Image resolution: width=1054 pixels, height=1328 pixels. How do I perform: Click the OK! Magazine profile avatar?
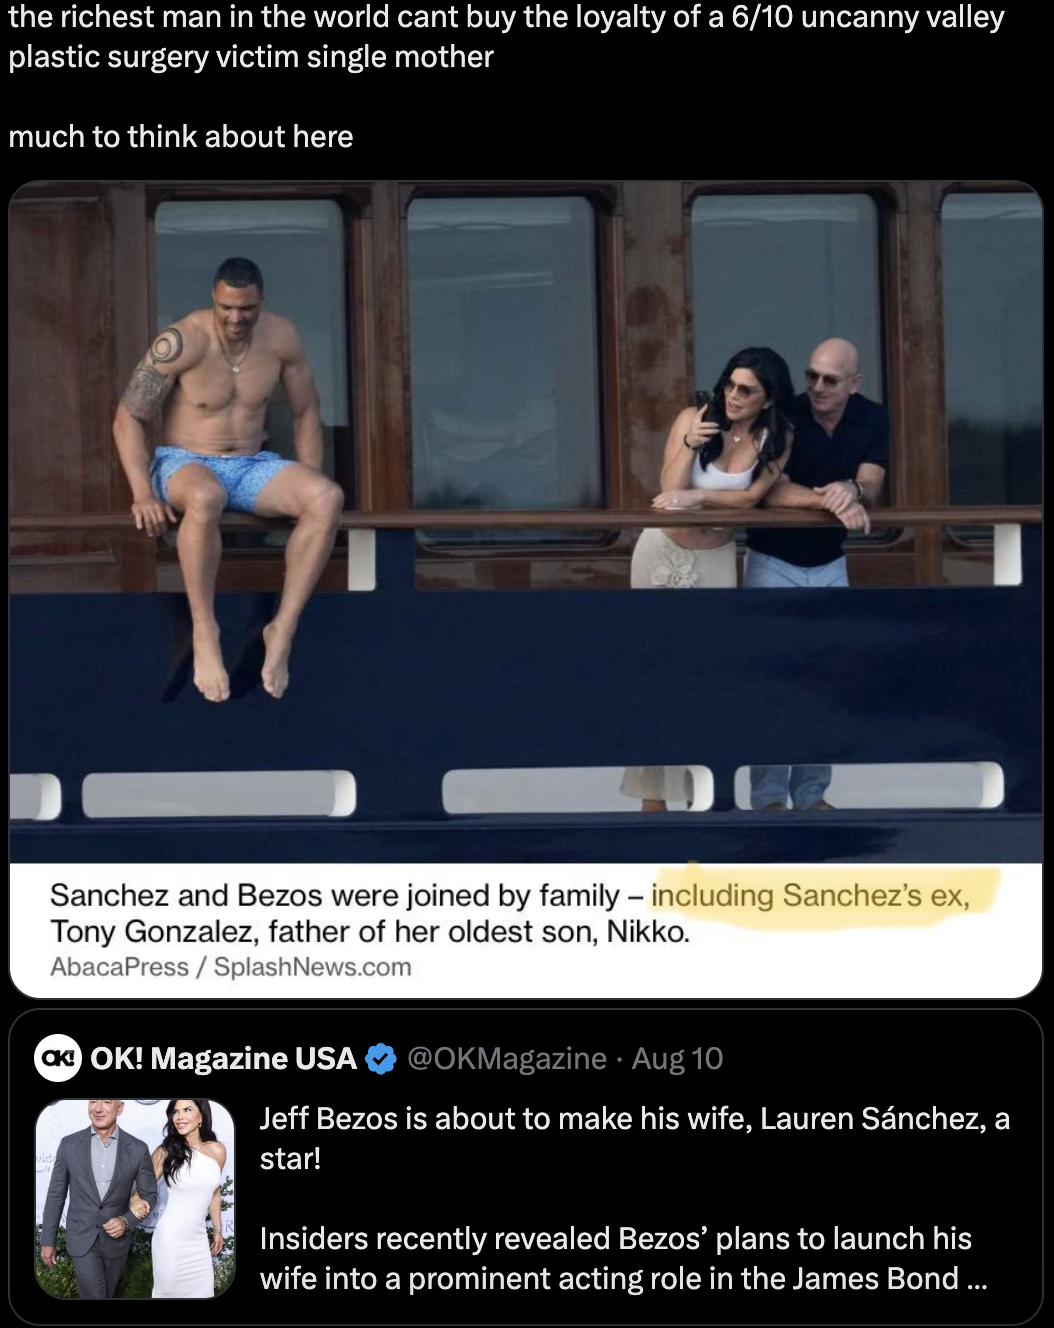point(58,1059)
